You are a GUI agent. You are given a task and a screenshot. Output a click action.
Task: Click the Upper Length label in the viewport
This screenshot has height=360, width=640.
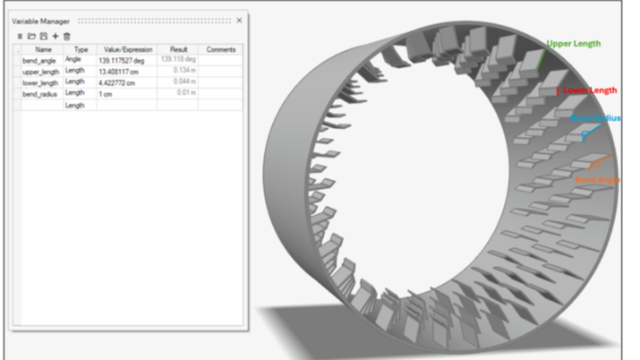point(573,43)
